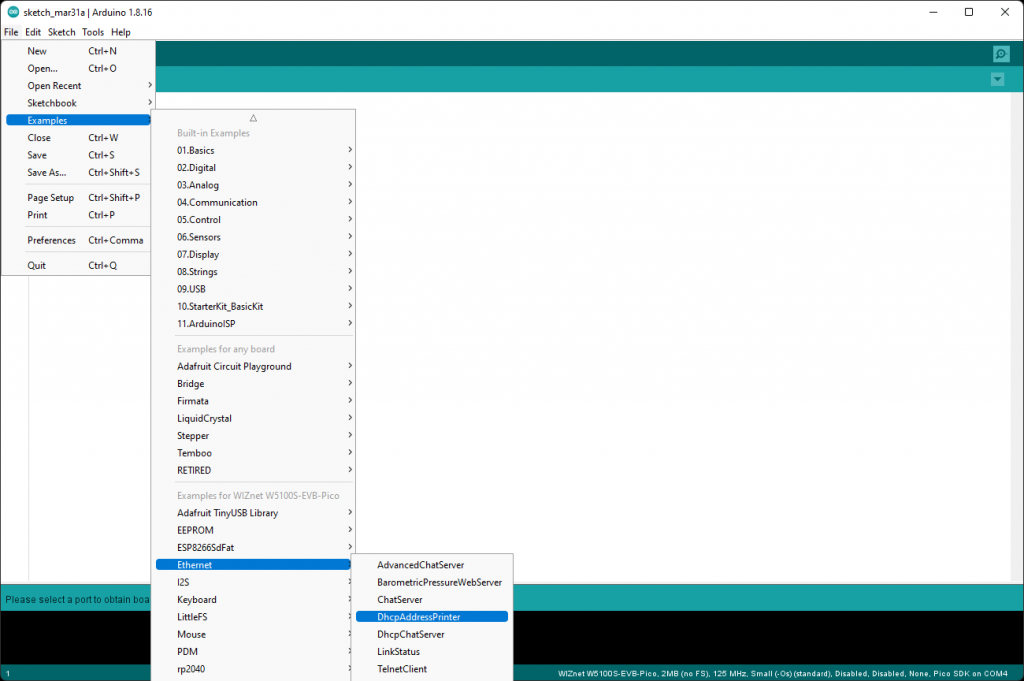Choose Save As... entry
1024x681 pixels.
[x=78, y=172]
